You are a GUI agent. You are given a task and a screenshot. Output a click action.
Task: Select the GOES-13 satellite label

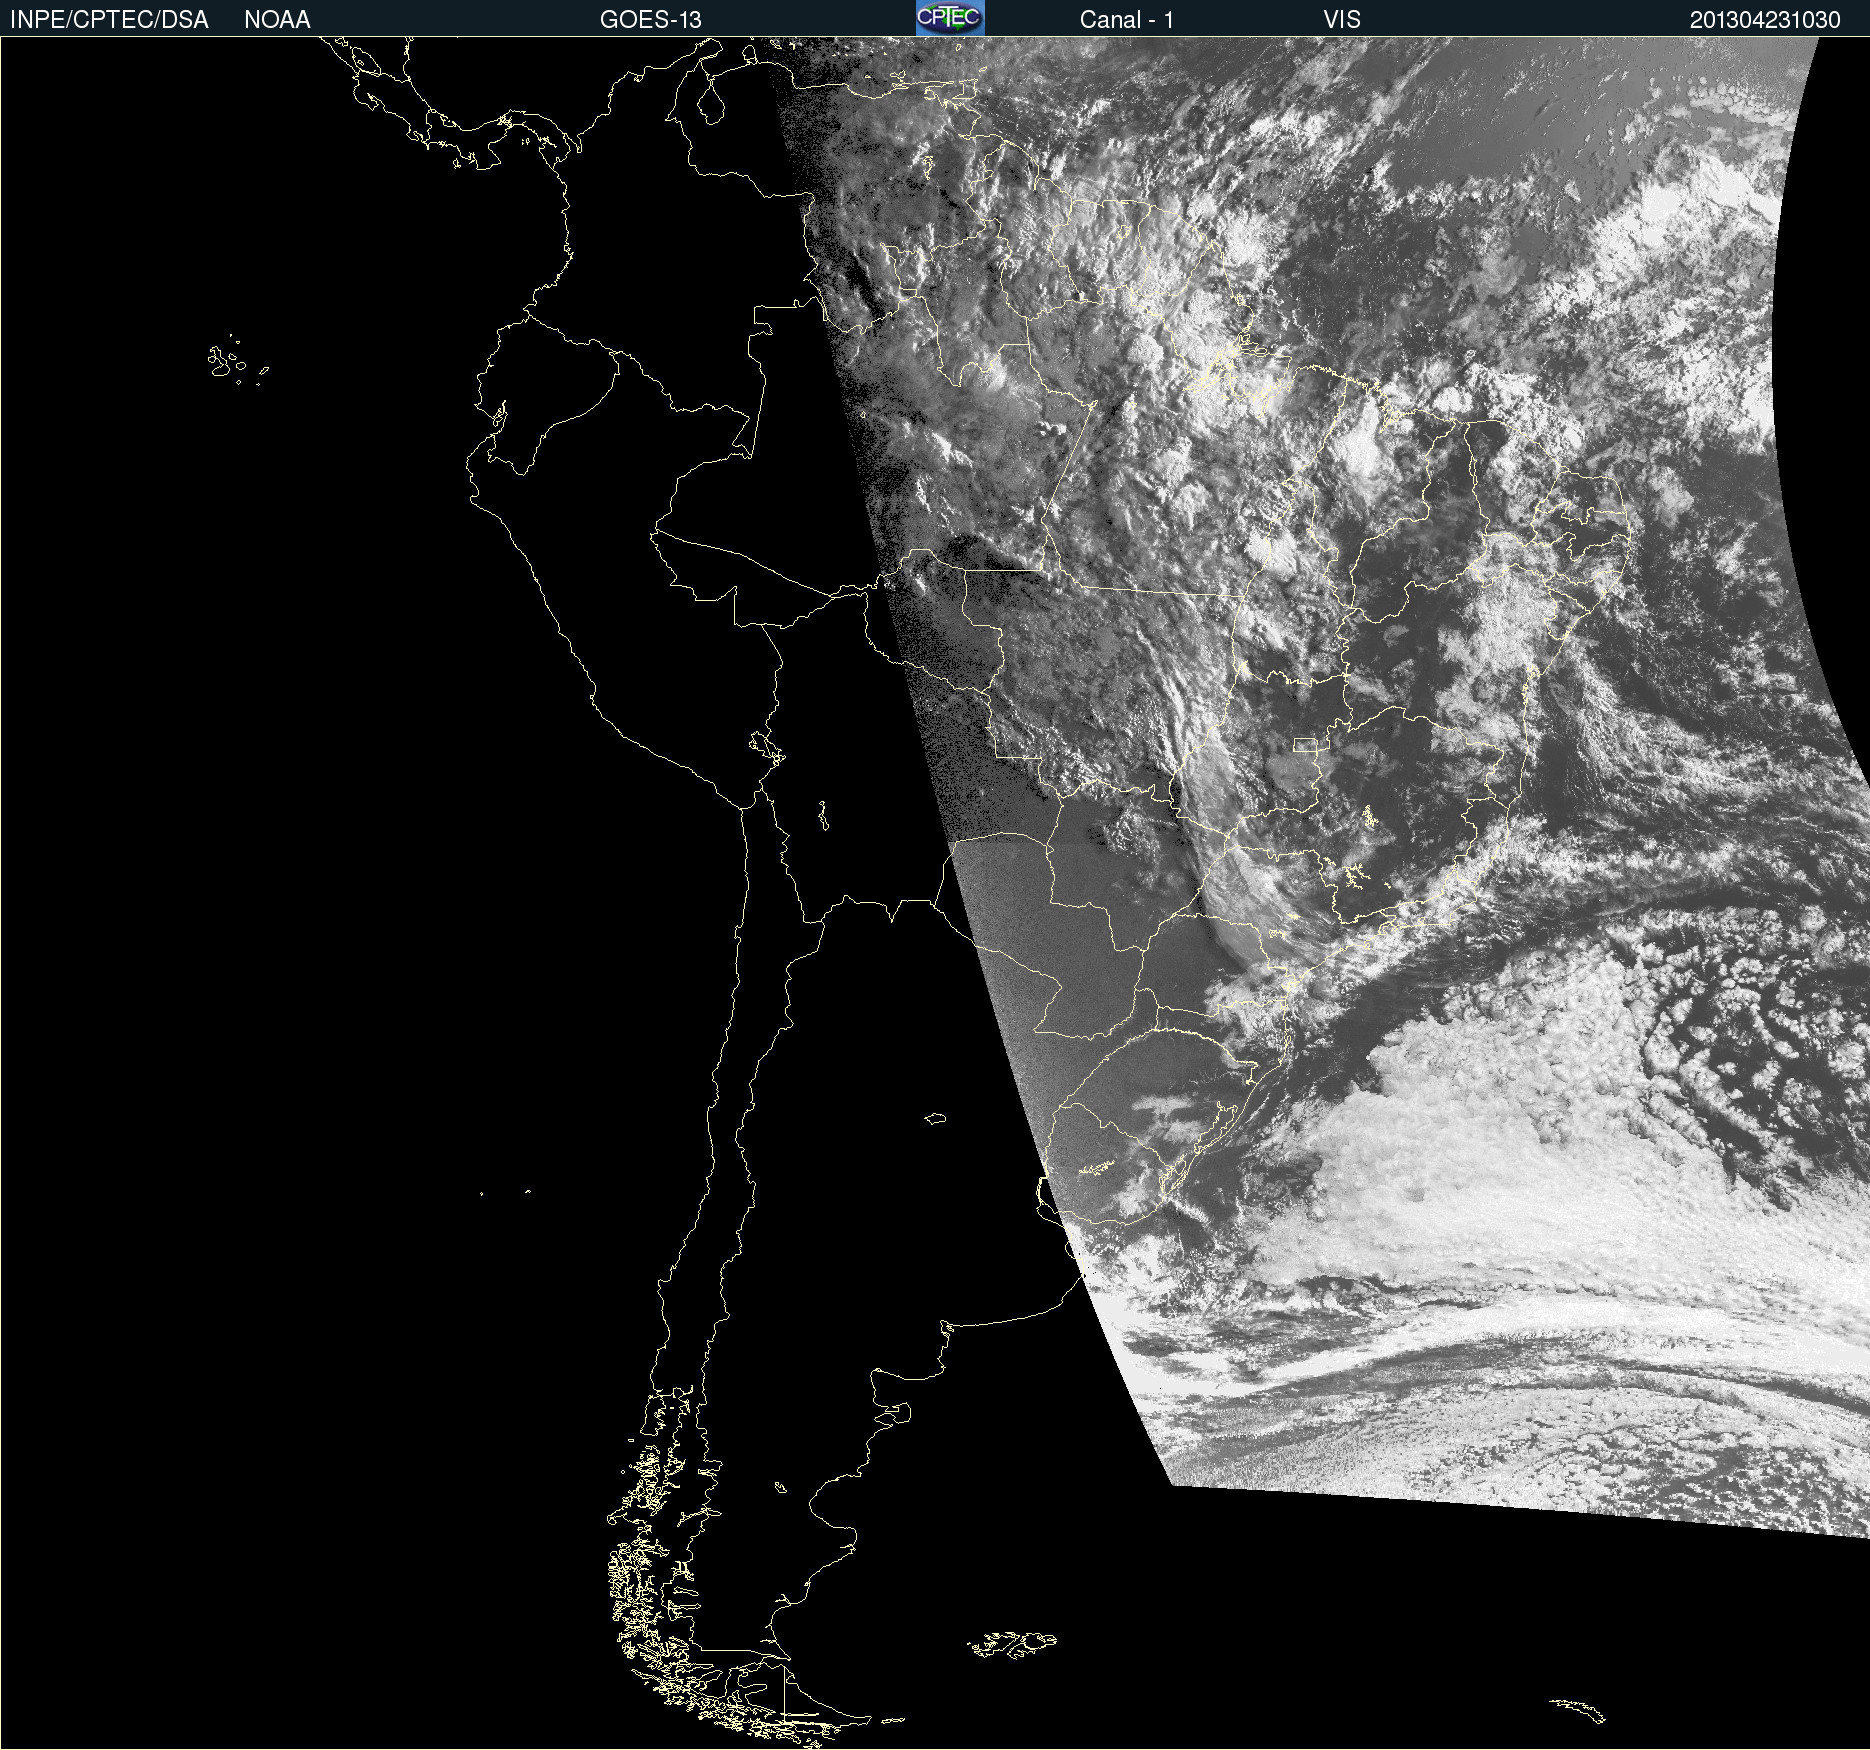tap(650, 19)
